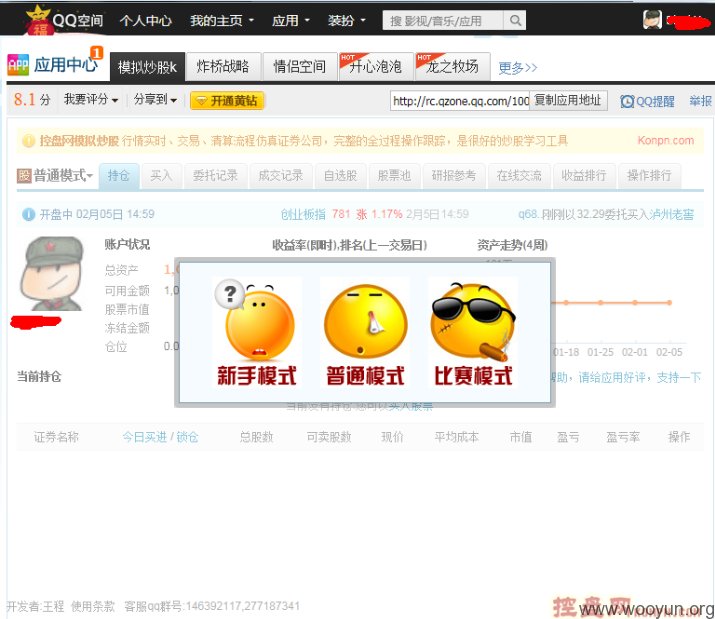
Task: Click the q68 trade ticker message
Action: point(606,214)
